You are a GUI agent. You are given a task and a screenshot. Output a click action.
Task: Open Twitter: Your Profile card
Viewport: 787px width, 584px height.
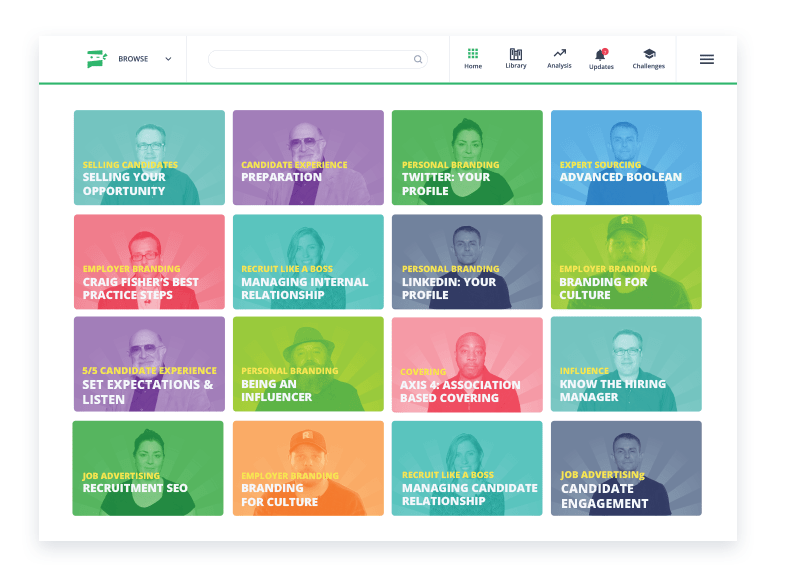coord(467,158)
